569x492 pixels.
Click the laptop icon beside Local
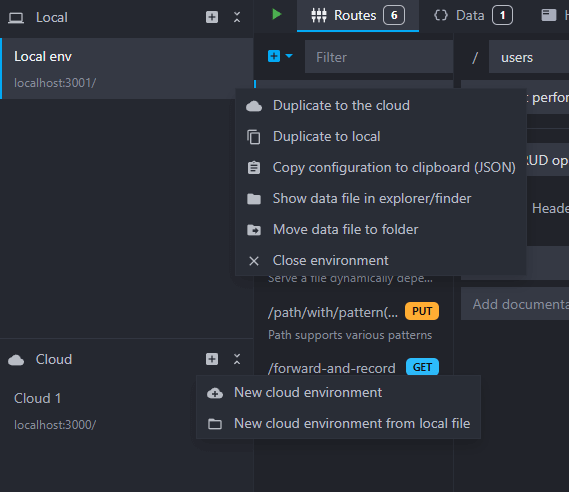16,18
